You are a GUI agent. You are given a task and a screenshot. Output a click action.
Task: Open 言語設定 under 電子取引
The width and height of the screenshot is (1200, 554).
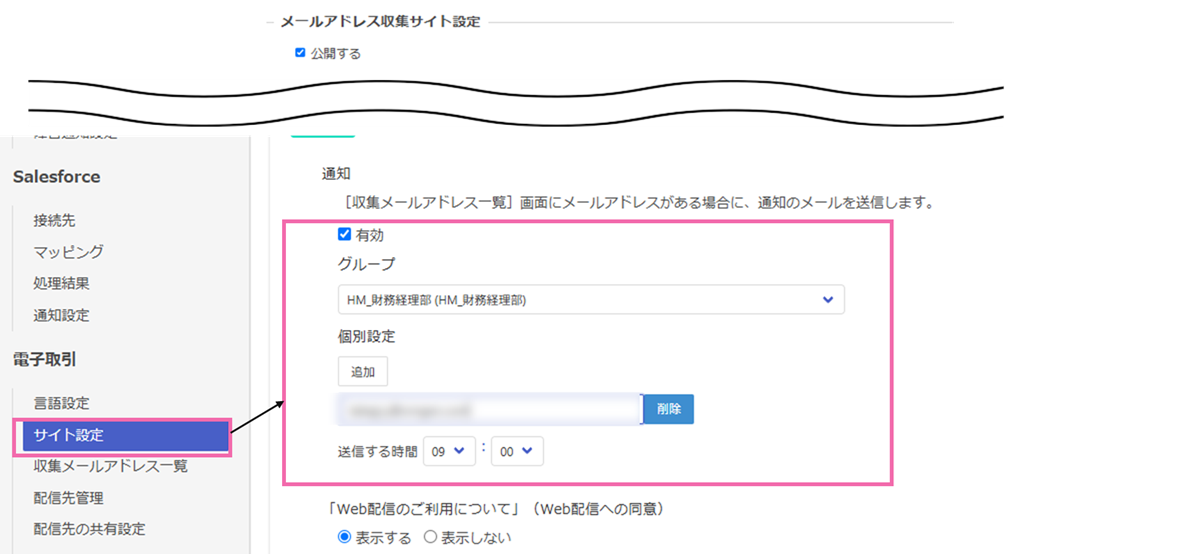[x=62, y=403]
